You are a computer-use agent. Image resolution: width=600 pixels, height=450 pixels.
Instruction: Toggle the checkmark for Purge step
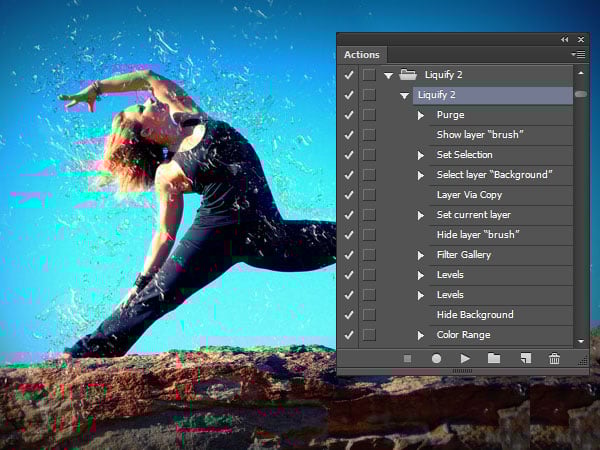click(348, 115)
